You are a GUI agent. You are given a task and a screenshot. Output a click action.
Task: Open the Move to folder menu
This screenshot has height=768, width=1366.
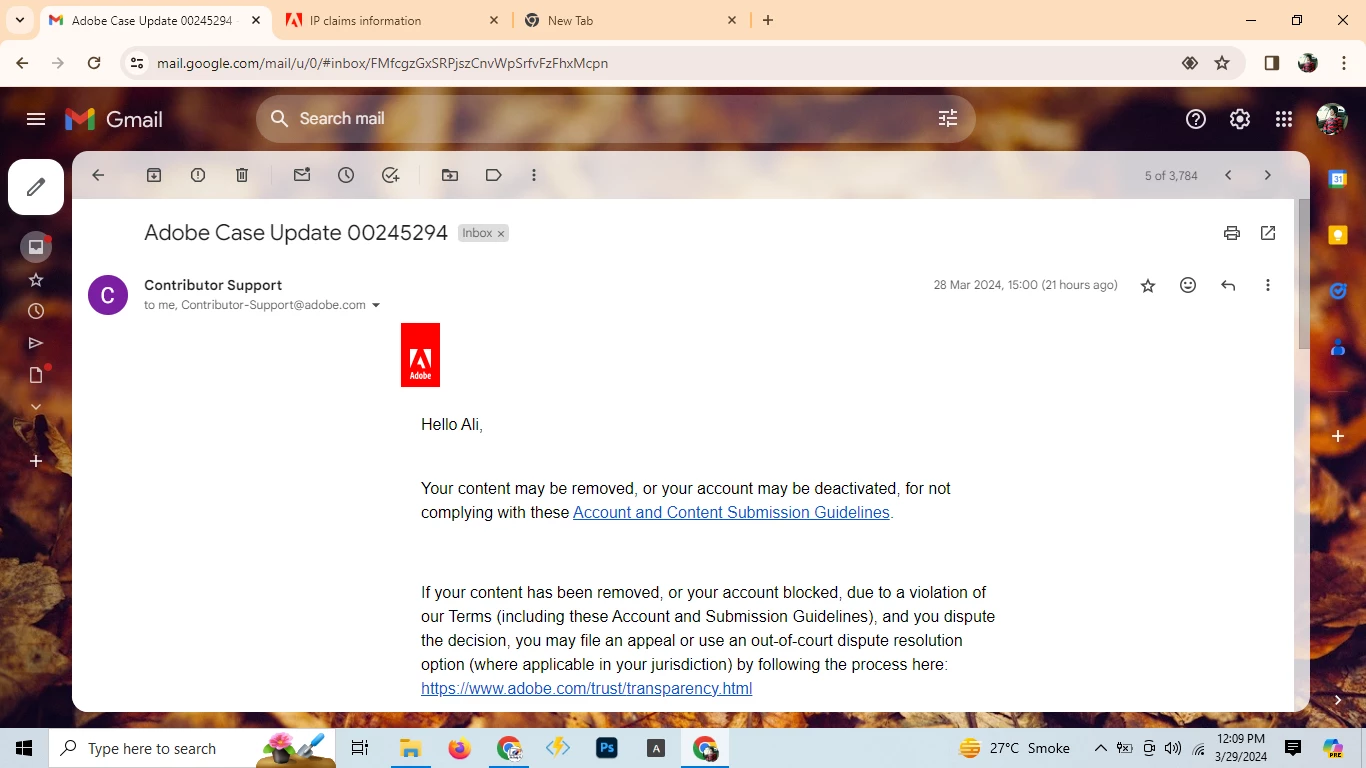[450, 175]
